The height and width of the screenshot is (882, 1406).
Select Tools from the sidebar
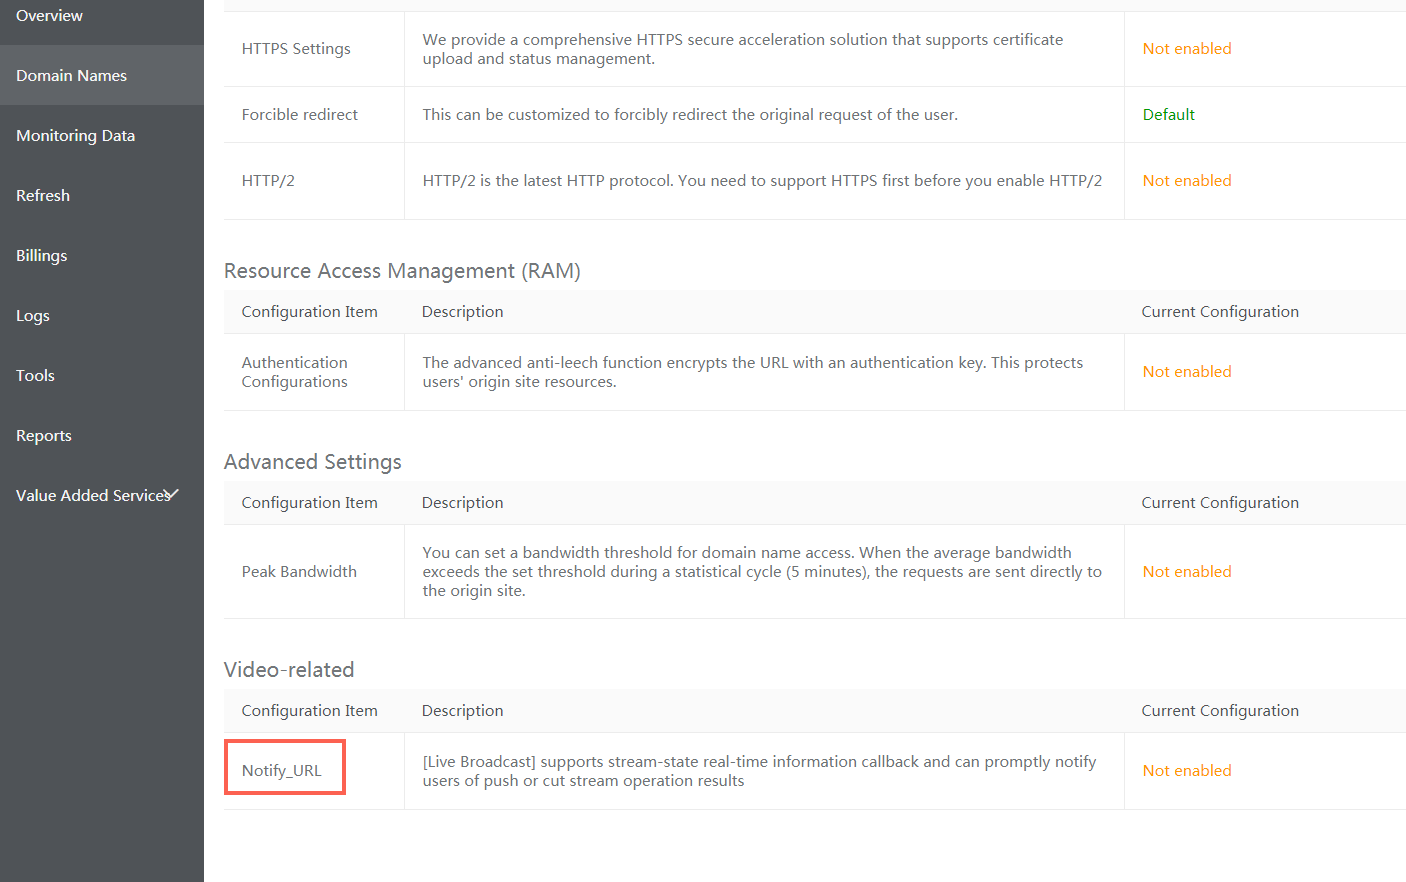click(x=35, y=376)
